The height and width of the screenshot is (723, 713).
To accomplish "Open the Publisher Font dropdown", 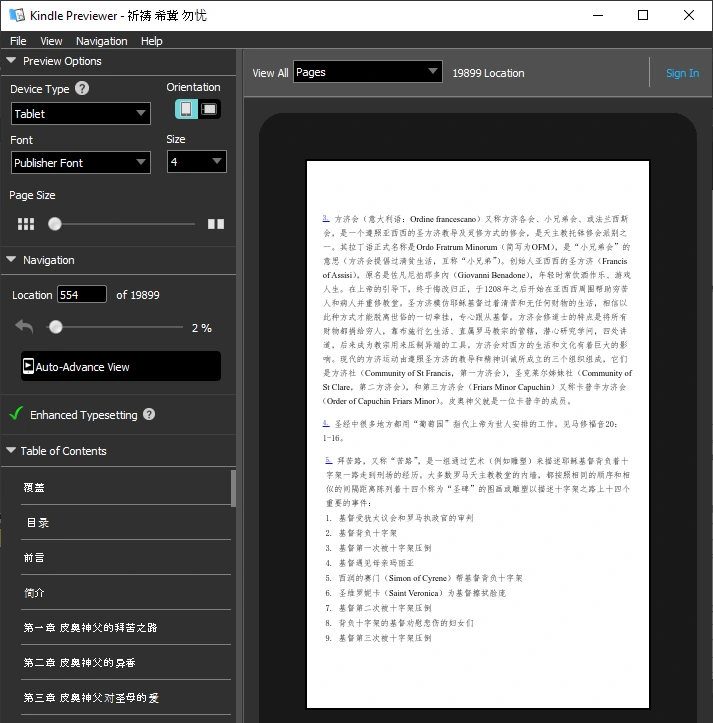I will coord(81,162).
